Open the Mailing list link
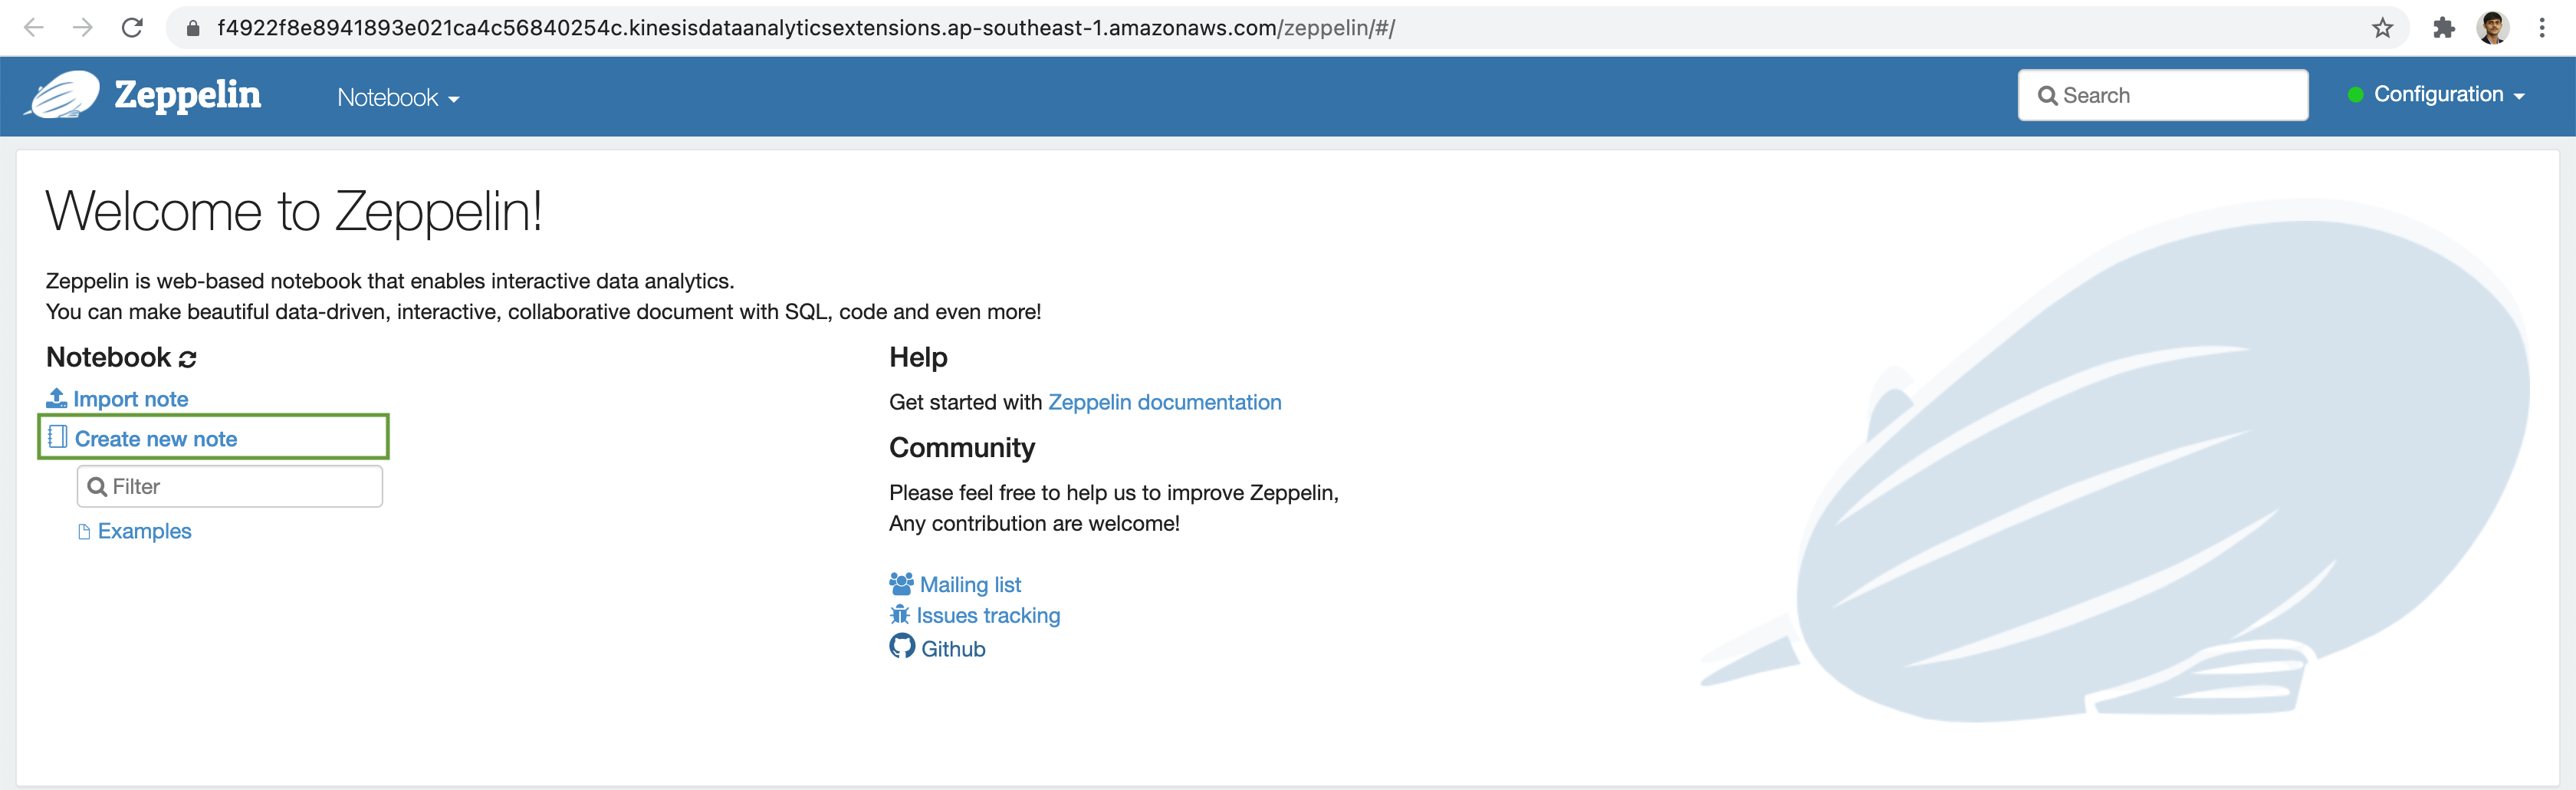 (970, 584)
